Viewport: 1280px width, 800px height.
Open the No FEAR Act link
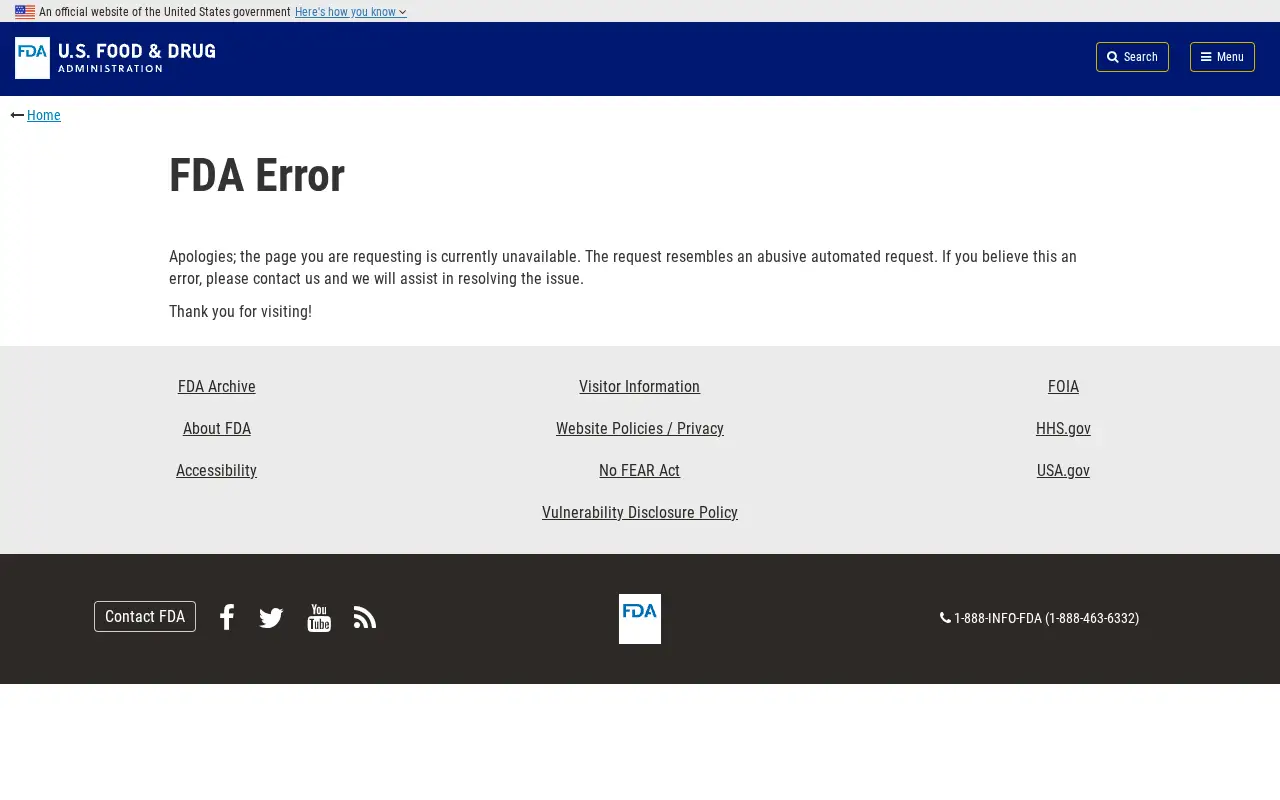[x=640, y=471]
